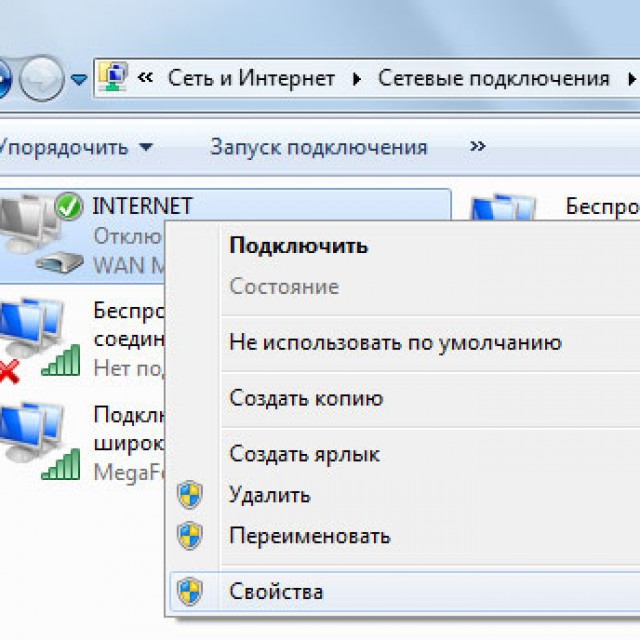Choose 'Создать копию' menu entry
This screenshot has width=640, height=640.
306,398
